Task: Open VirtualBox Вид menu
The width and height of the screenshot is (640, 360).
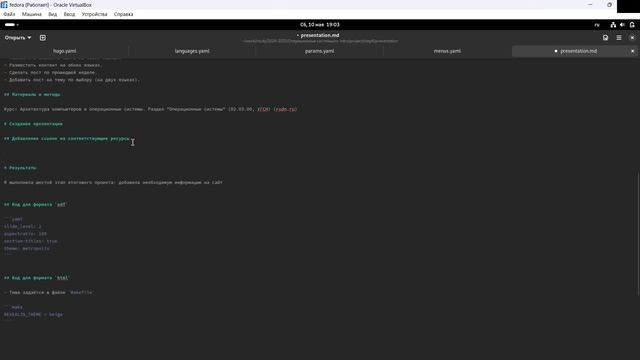Action: (53, 14)
